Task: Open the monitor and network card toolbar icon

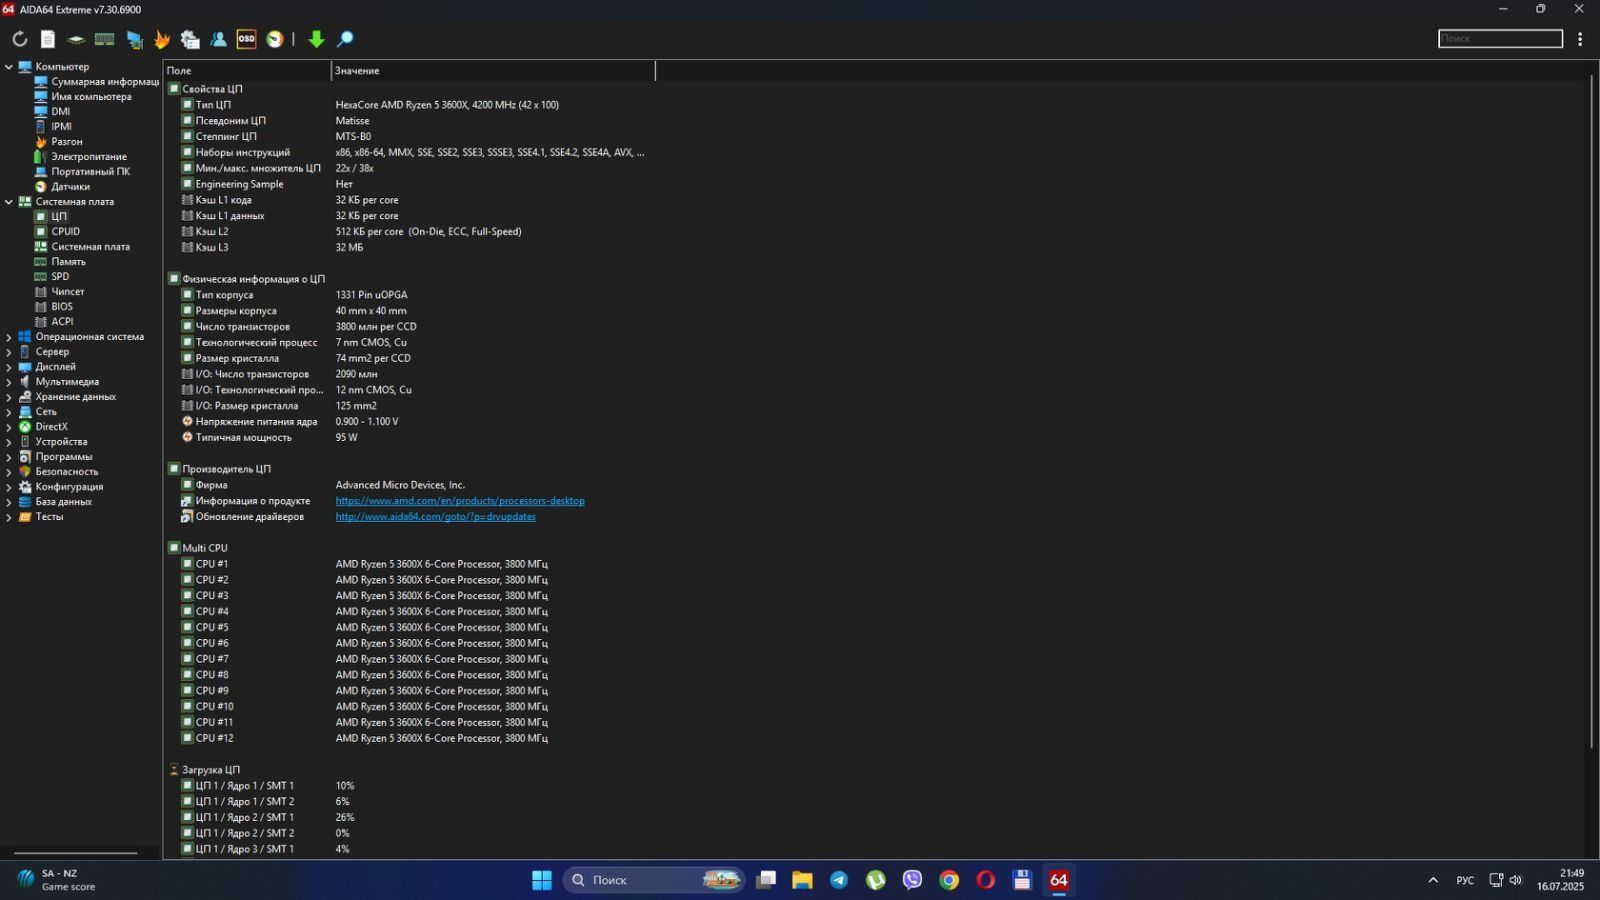Action: point(134,39)
